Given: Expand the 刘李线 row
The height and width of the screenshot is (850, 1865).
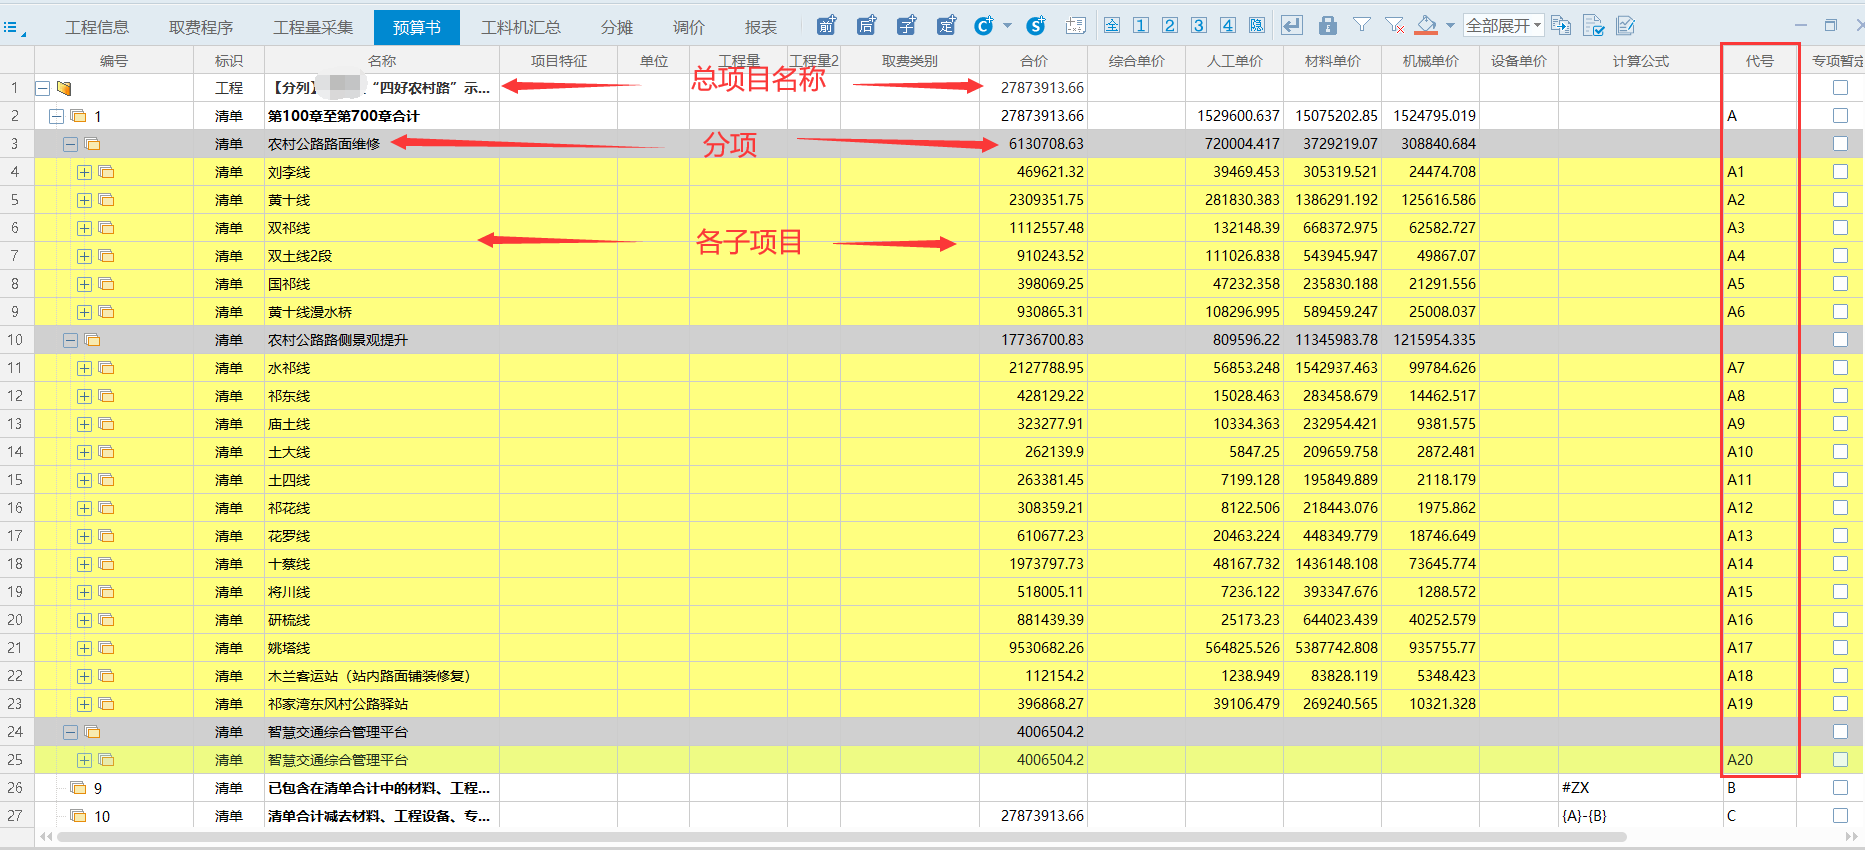Looking at the screenshot, I should (x=85, y=172).
